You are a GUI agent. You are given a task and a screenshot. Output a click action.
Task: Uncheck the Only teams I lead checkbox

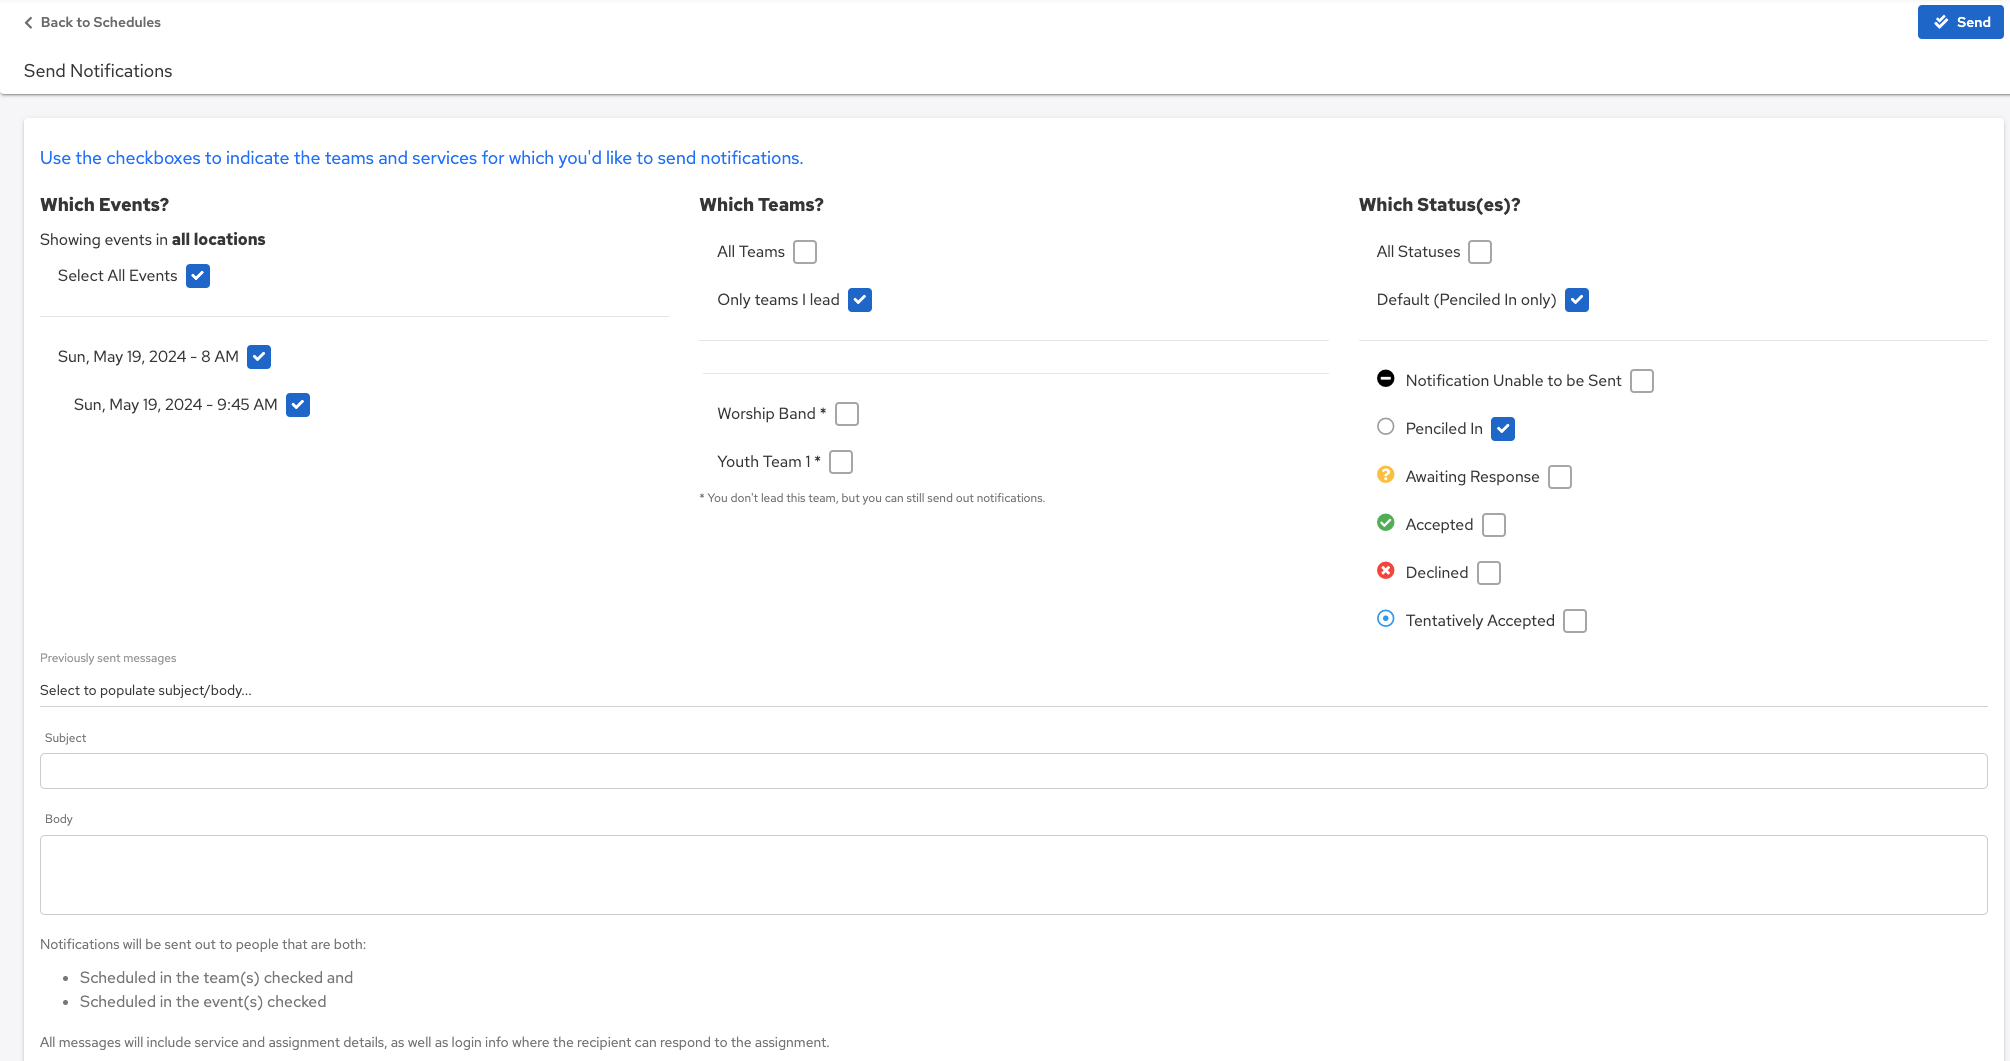pos(860,300)
